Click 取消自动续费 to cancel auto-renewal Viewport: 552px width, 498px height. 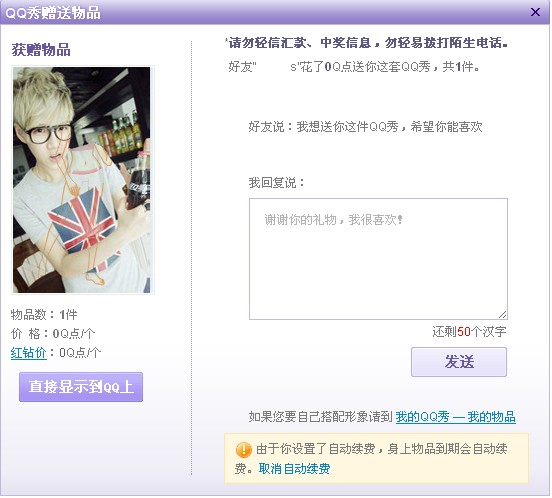tap(294, 469)
